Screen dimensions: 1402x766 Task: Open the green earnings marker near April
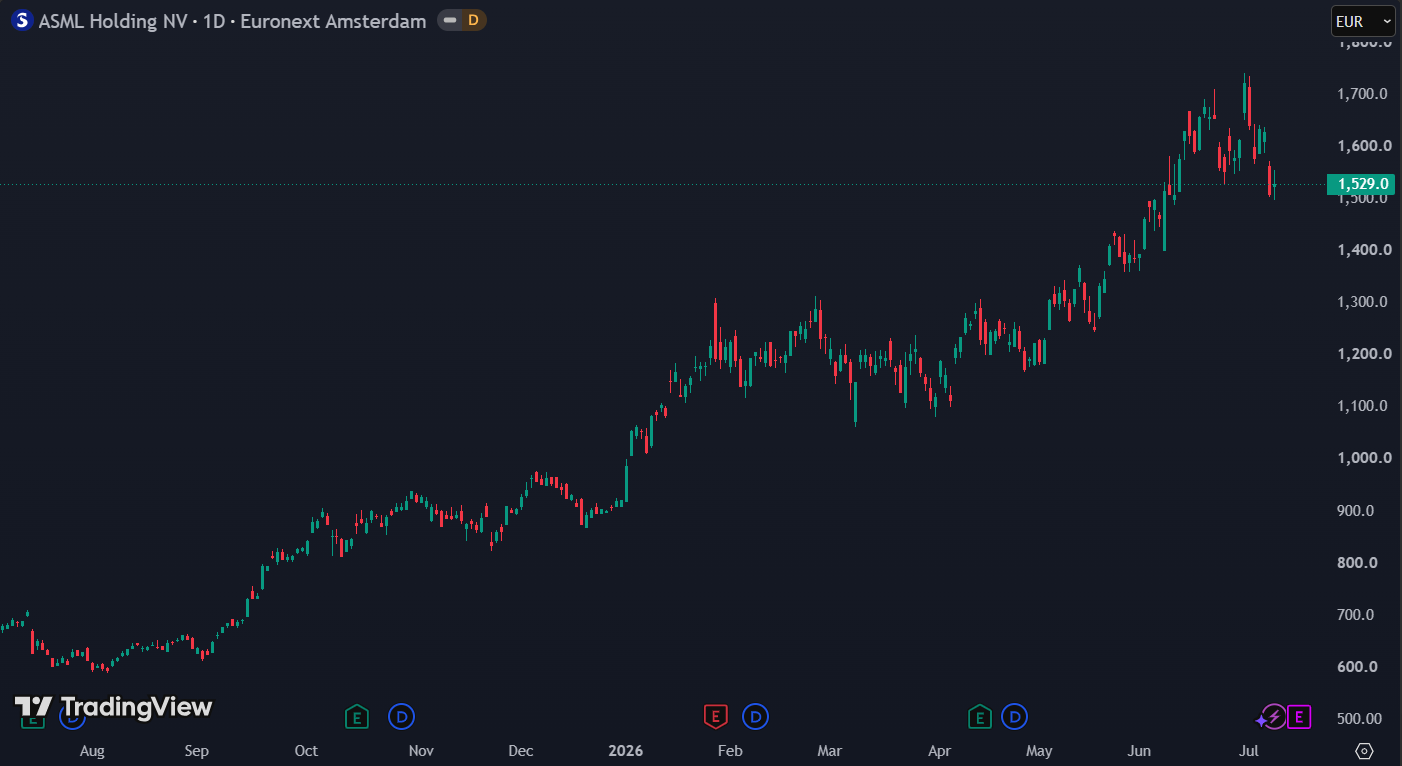(979, 716)
